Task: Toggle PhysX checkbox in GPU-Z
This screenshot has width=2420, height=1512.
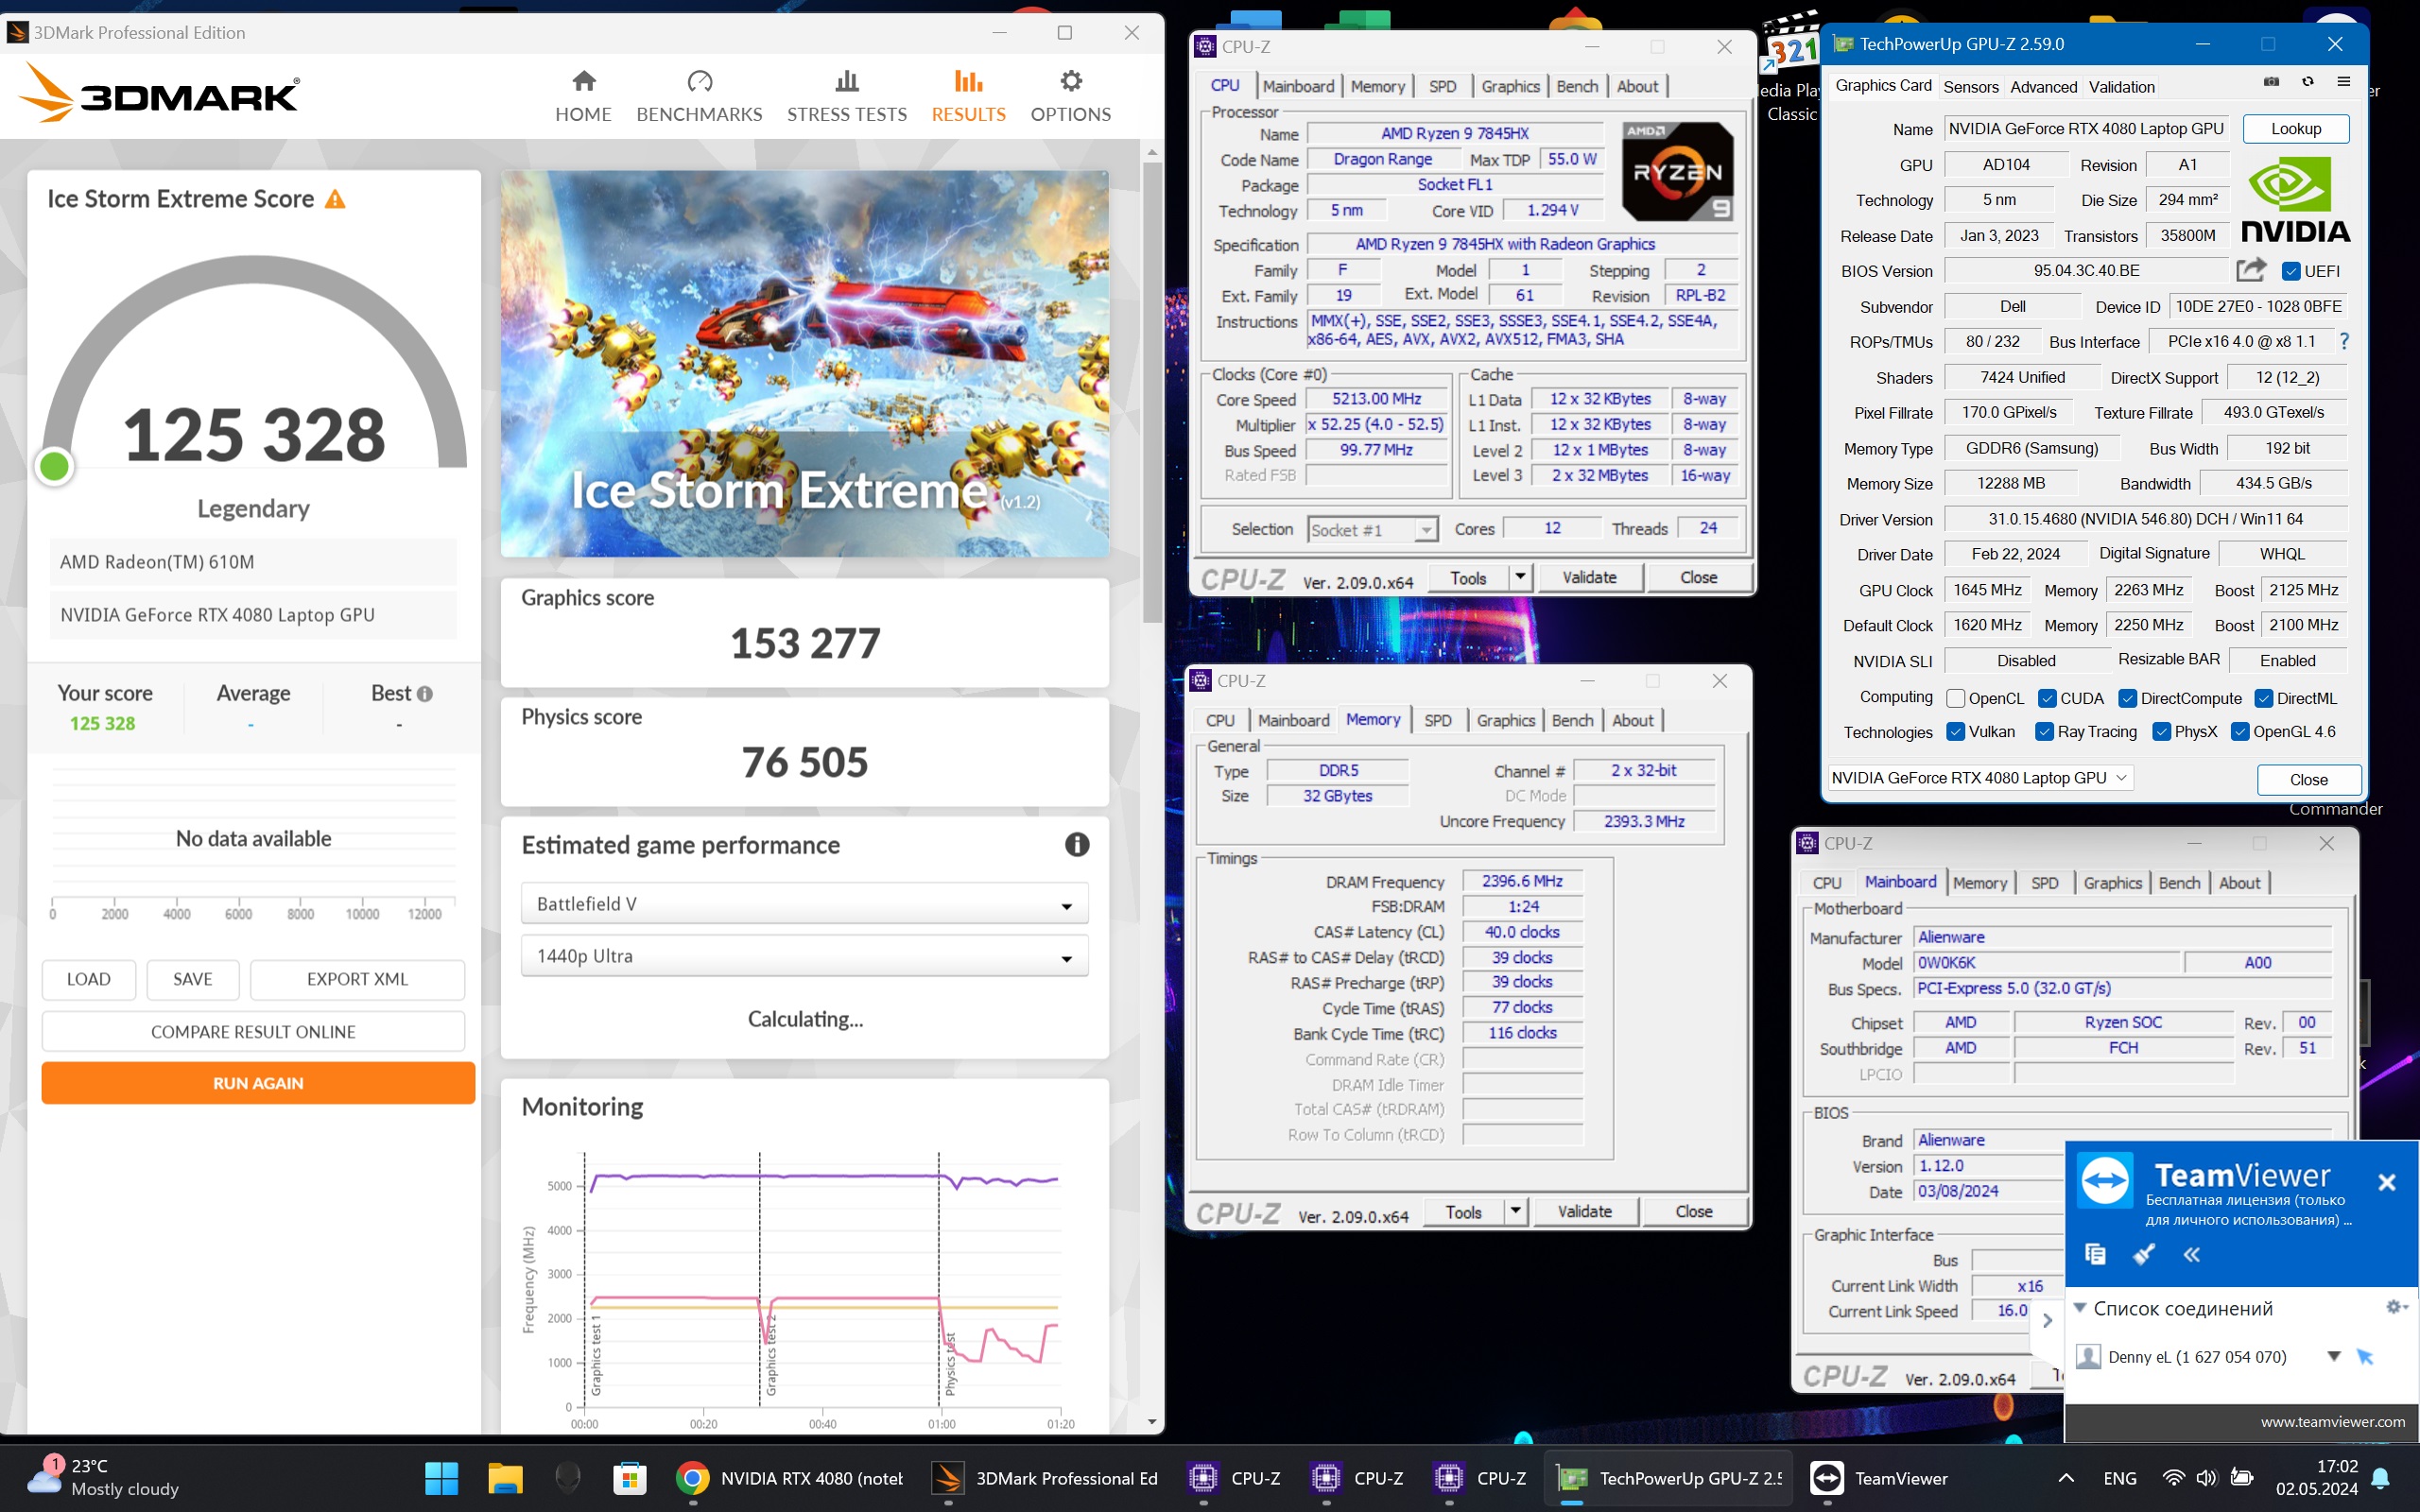Action: pos(2161,731)
